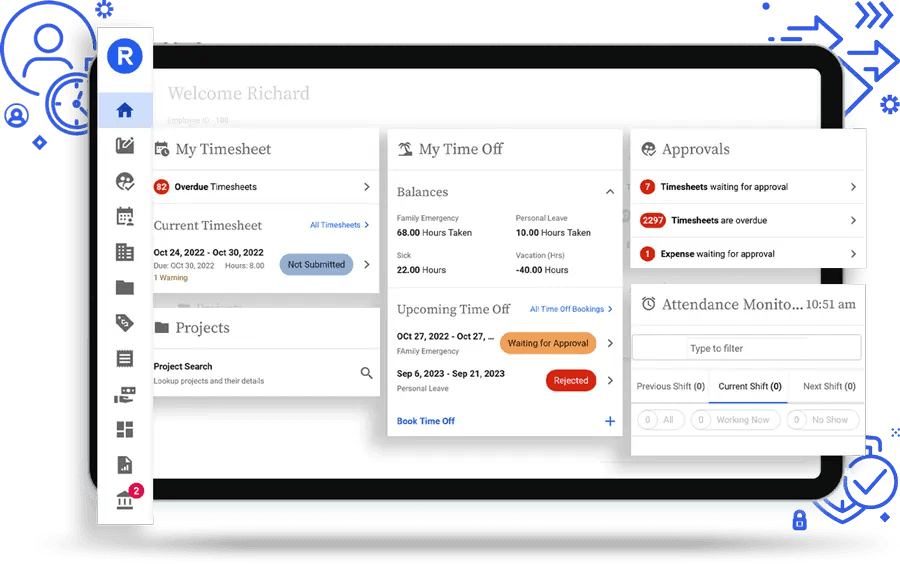This screenshot has width=900, height=564.
Task: Open the price tags sidebar icon
Action: click(x=125, y=323)
